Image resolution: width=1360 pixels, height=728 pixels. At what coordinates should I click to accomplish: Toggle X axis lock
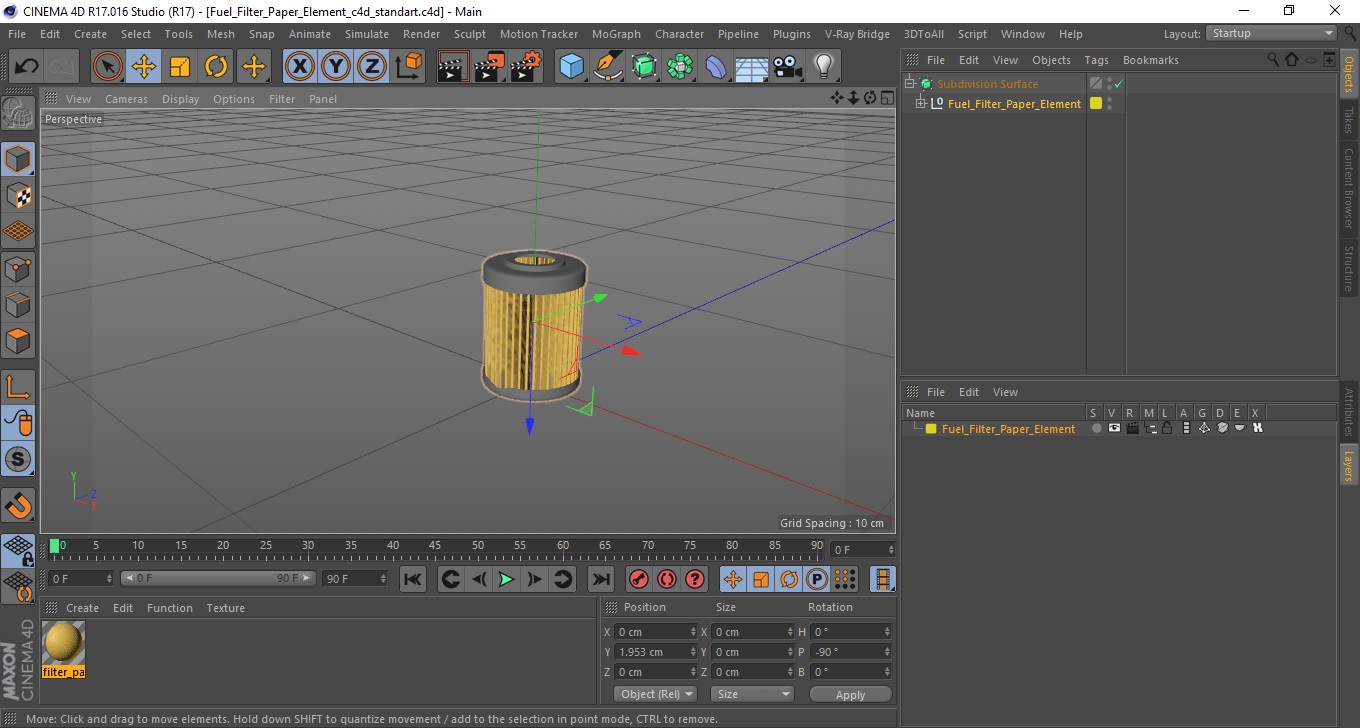point(300,67)
